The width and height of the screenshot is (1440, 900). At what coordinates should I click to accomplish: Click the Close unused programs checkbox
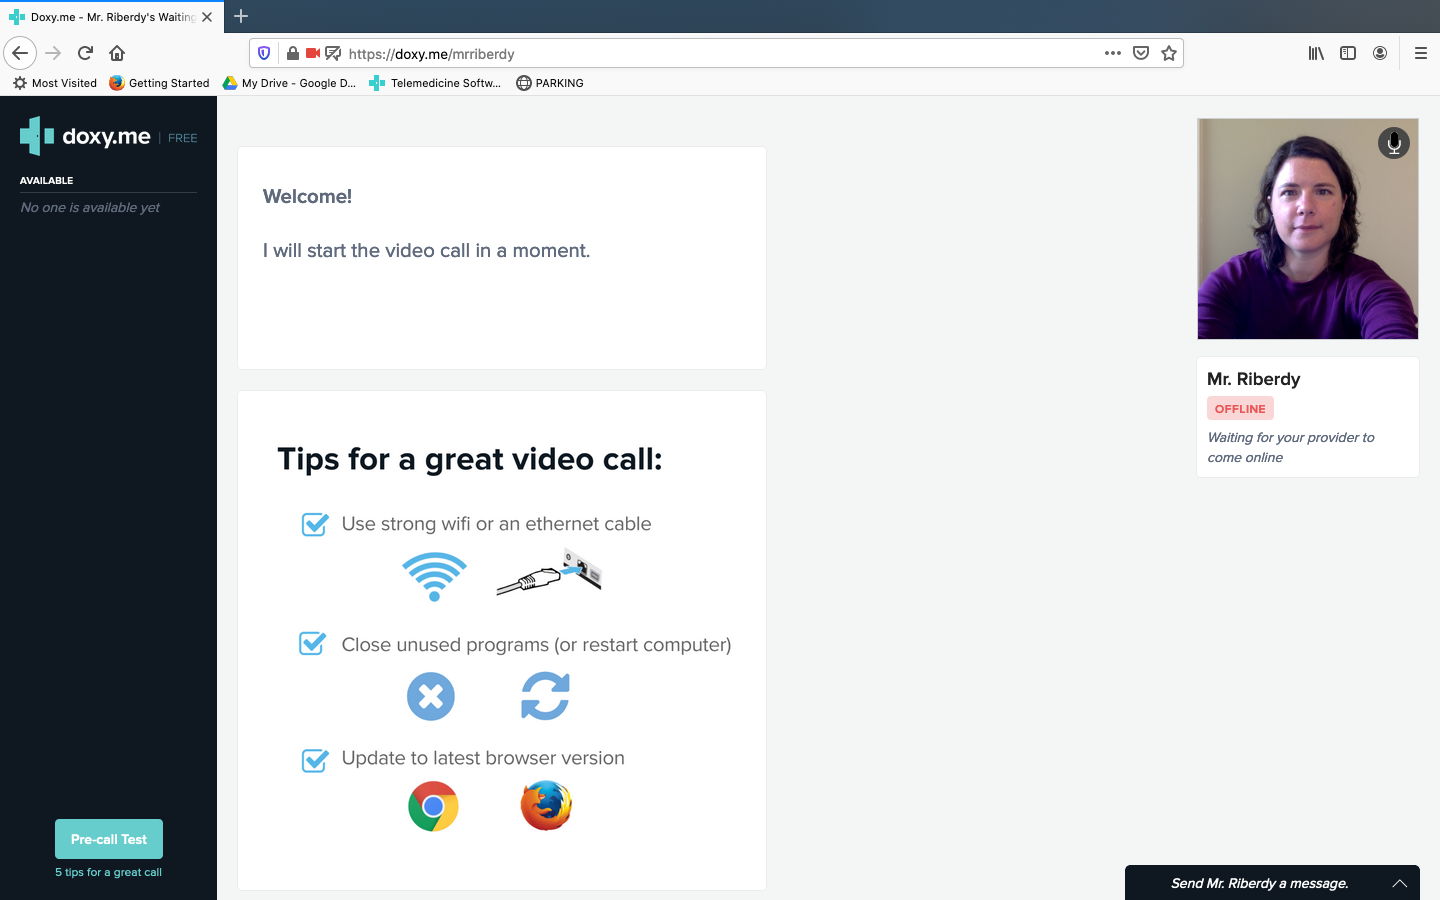(313, 644)
